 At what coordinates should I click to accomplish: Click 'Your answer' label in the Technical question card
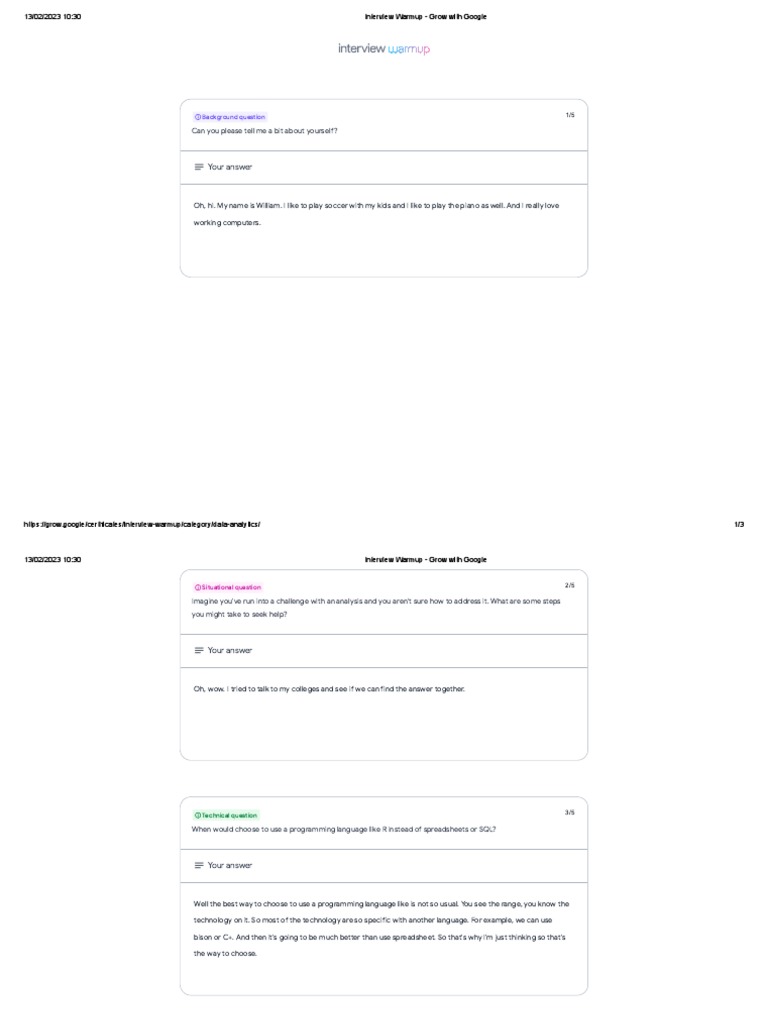tap(230, 865)
